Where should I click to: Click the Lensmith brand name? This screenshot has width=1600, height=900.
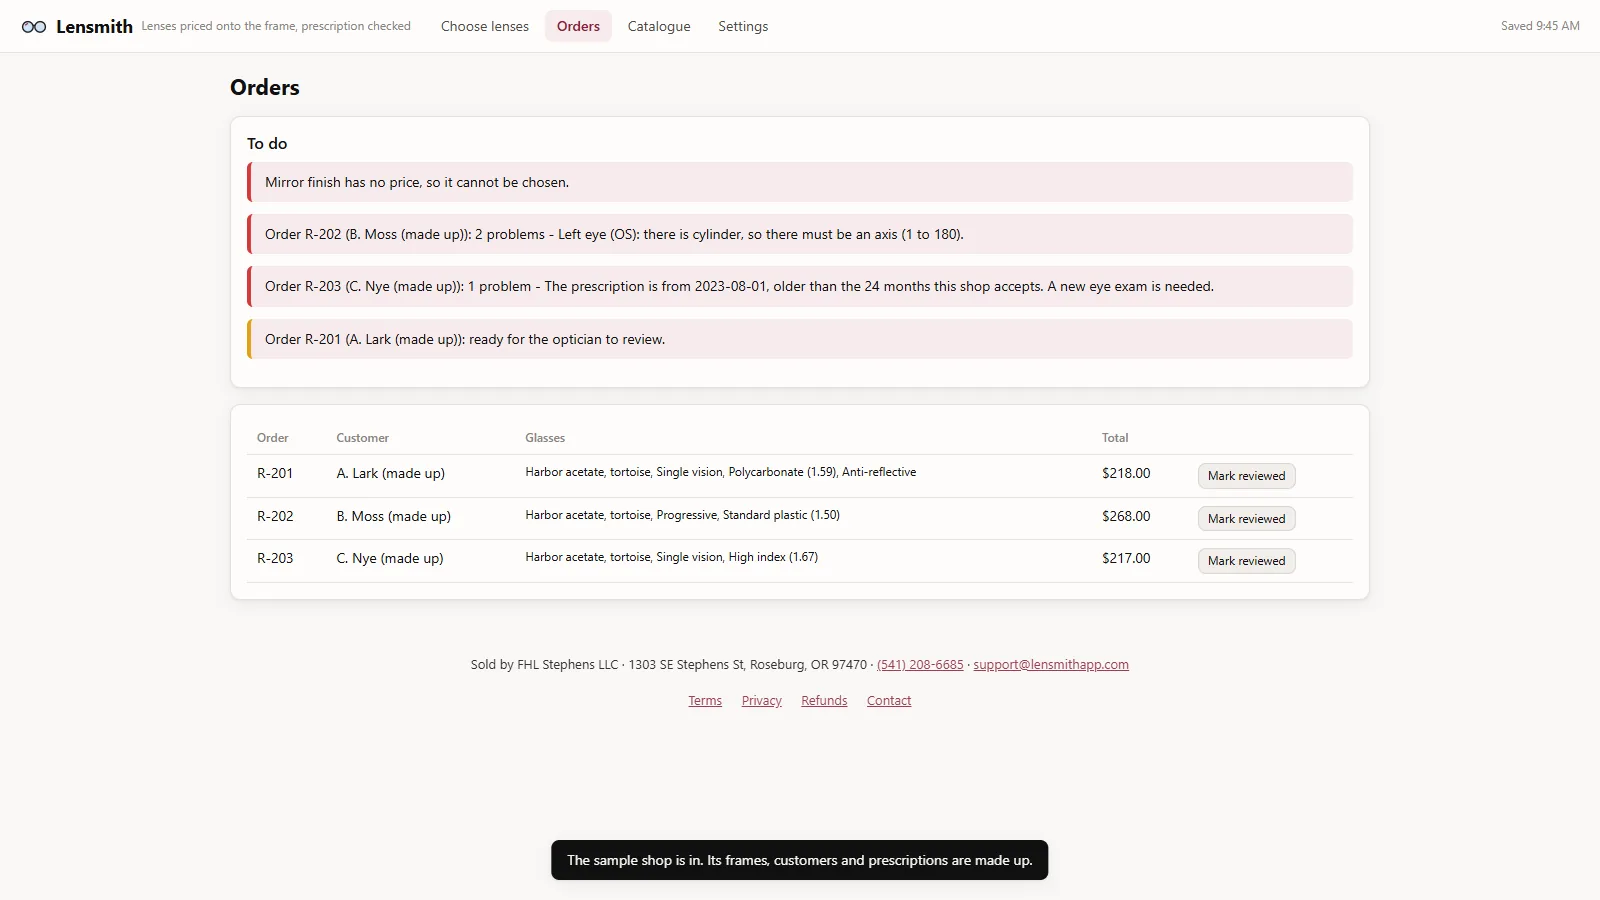pyautogui.click(x=94, y=27)
